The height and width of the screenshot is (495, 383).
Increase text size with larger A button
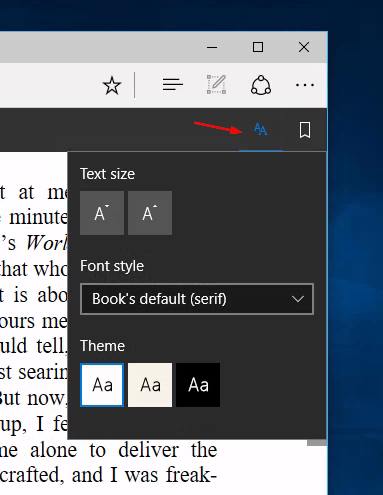(150, 213)
